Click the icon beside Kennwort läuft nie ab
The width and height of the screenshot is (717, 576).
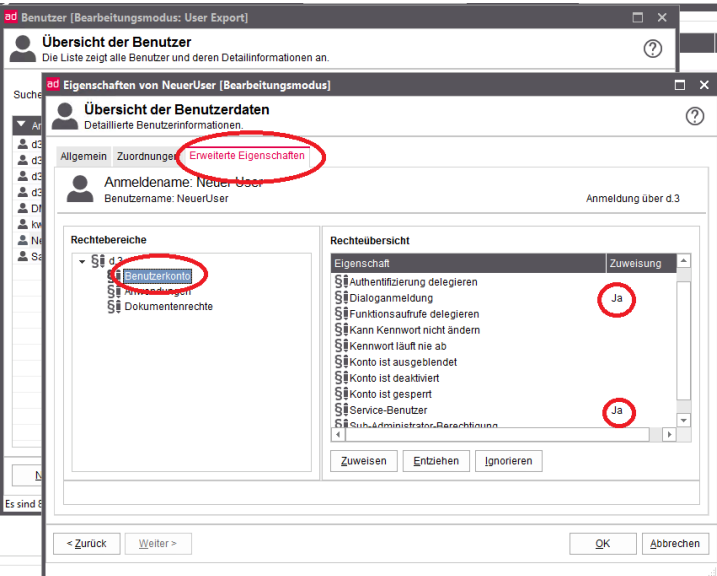(341, 346)
